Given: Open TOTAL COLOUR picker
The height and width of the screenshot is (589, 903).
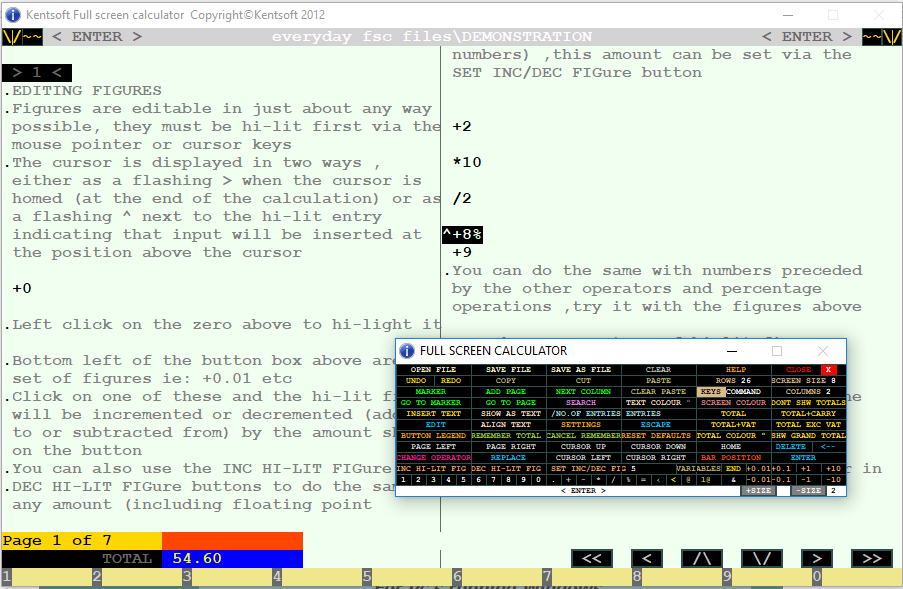Looking at the screenshot, I should 734,435.
